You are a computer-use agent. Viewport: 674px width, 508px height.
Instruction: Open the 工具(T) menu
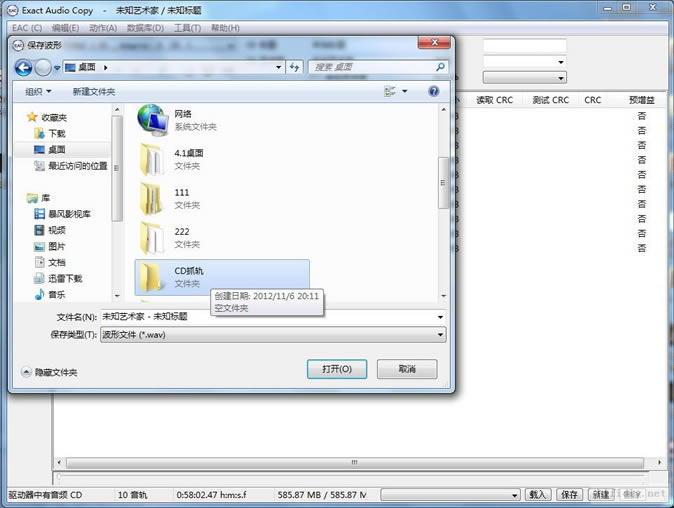click(187, 28)
